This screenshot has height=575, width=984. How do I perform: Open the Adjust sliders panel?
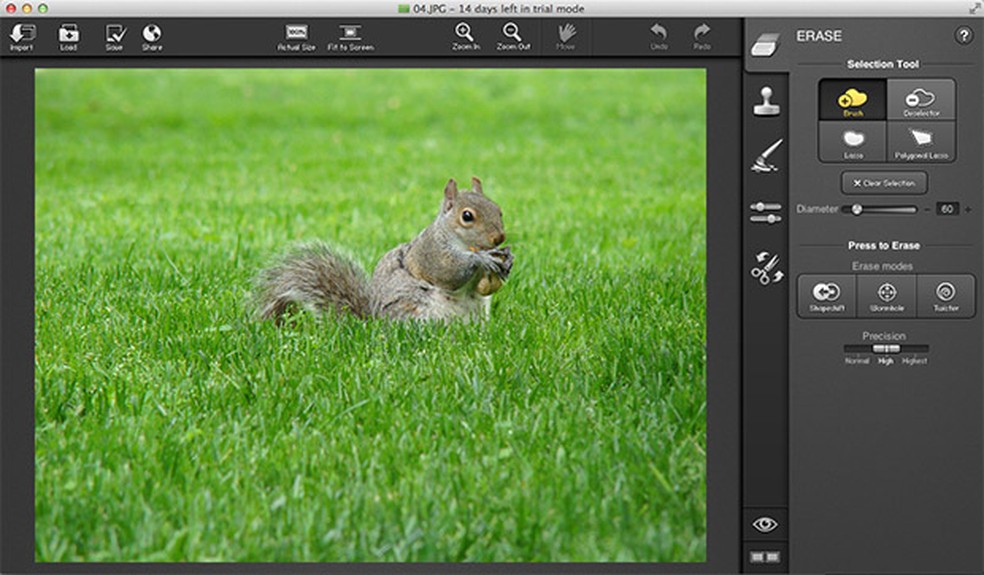click(x=766, y=212)
